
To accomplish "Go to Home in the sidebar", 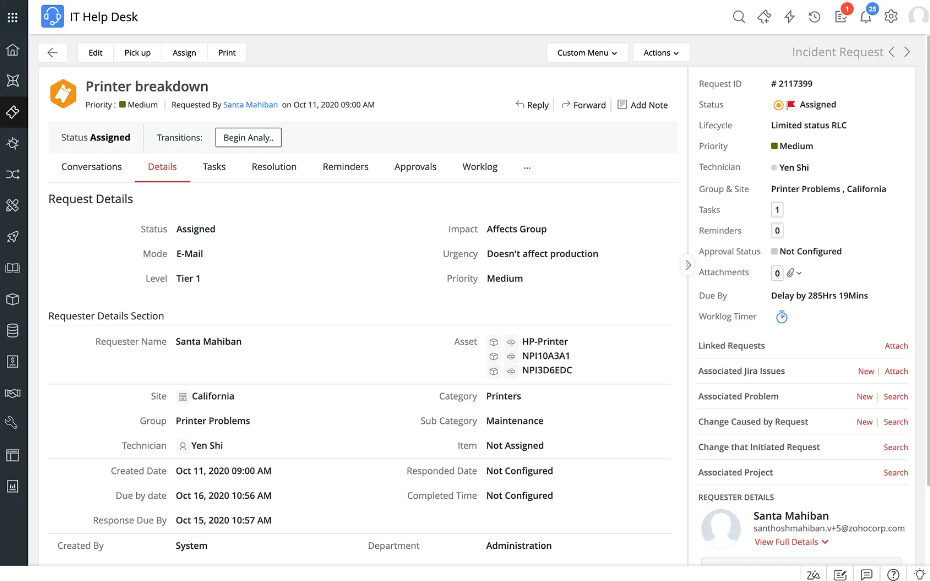I will (12, 50).
